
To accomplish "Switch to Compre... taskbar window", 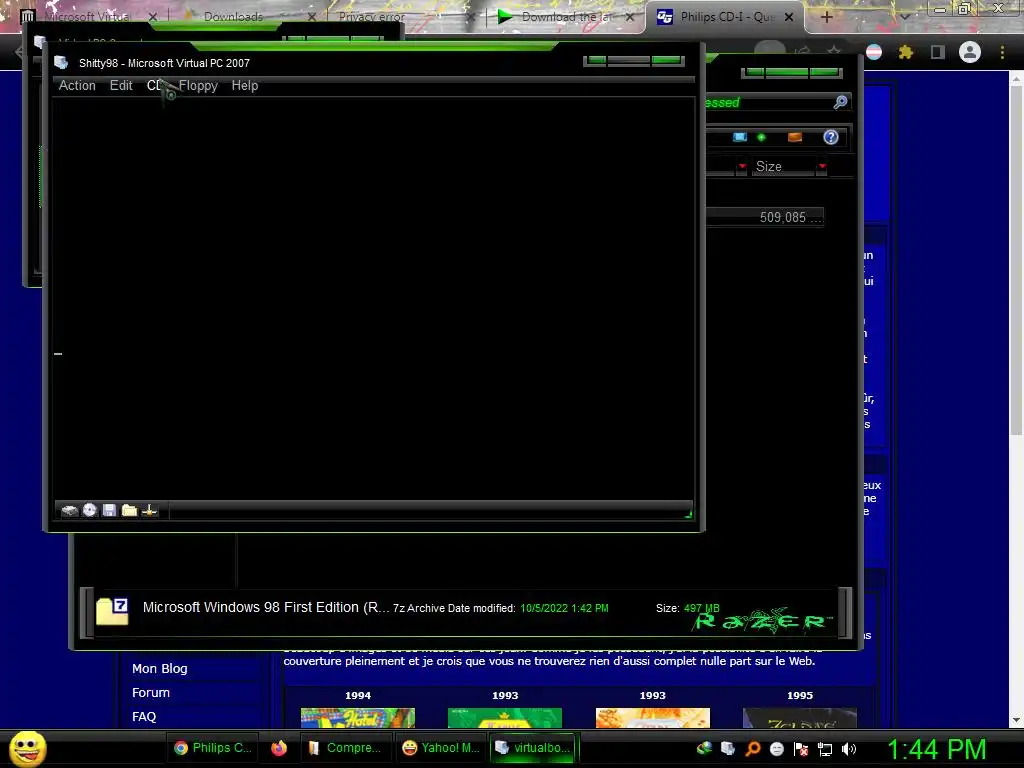I will pos(345,748).
